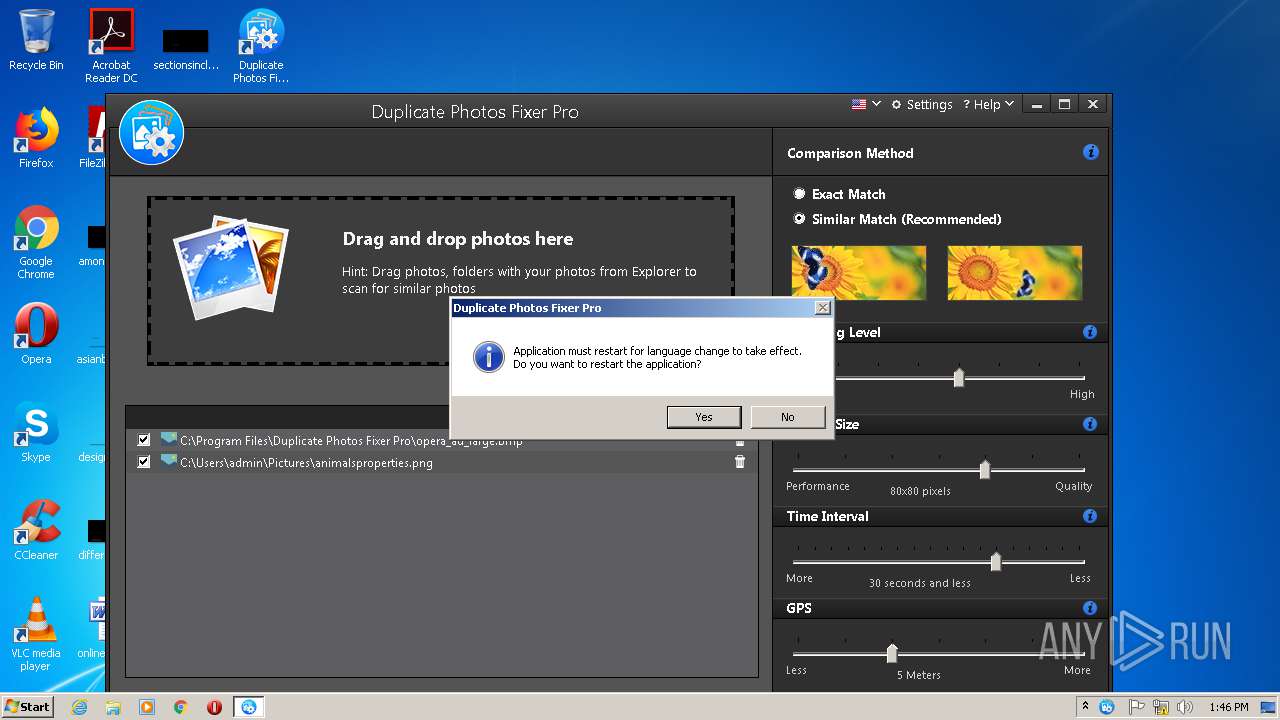Click the left sunflower comparison thumbnail
This screenshot has width=1280, height=720.
(859, 273)
